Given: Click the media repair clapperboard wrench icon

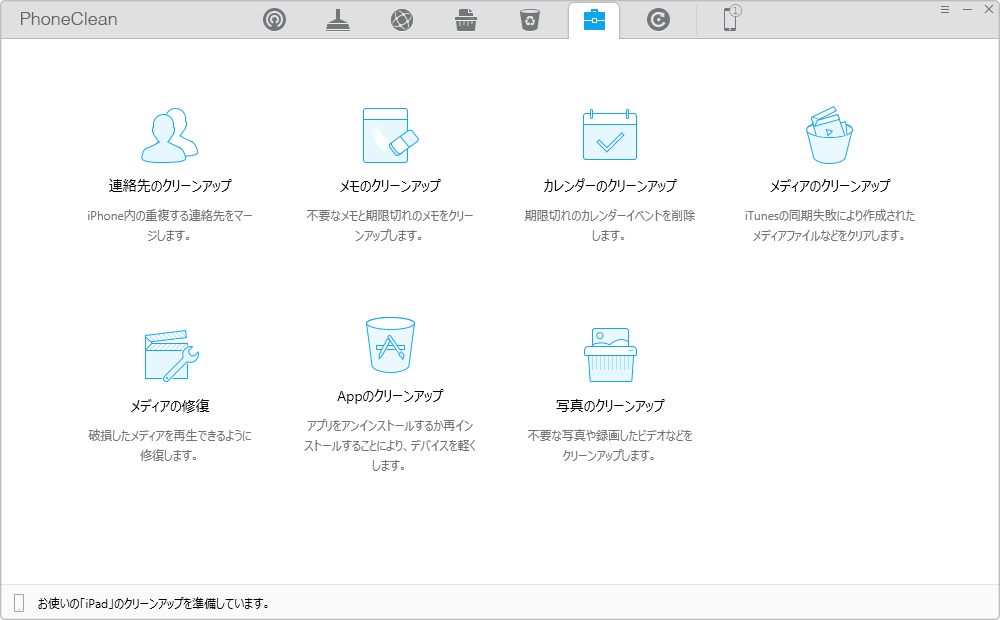Looking at the screenshot, I should tap(171, 355).
